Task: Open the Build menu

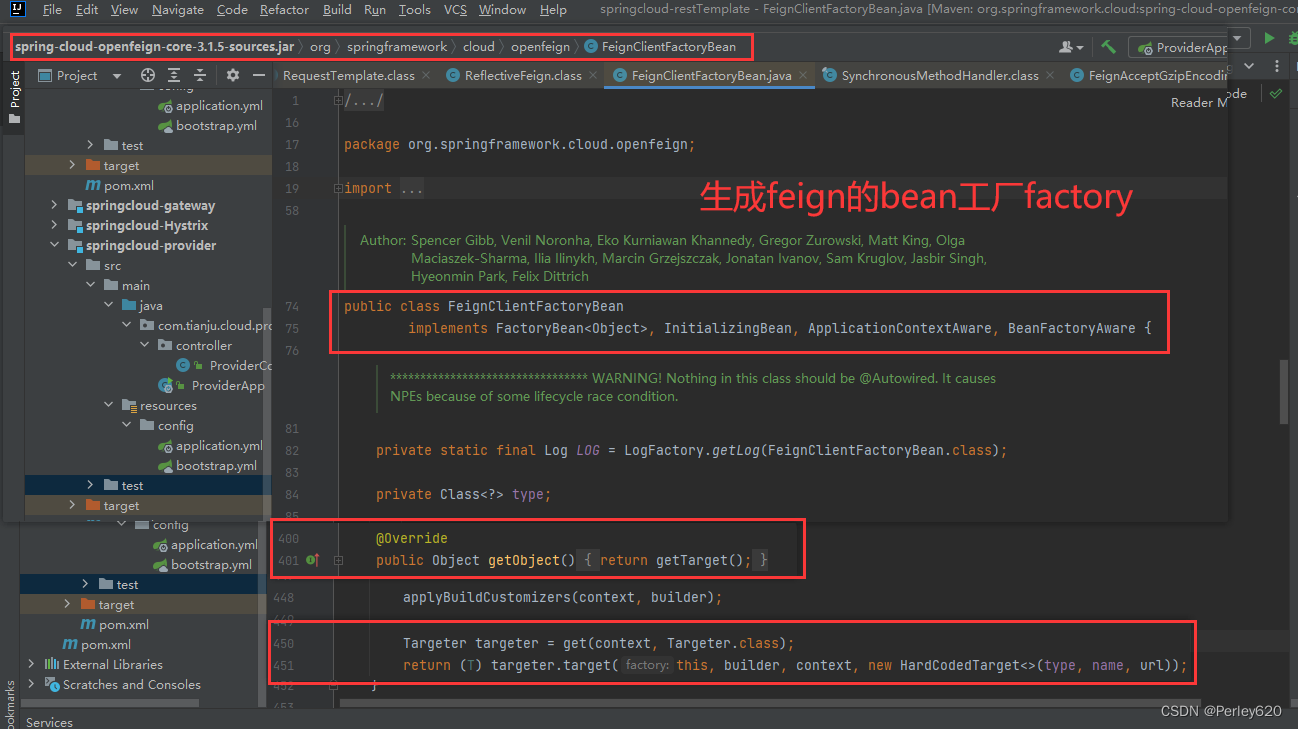Action: 337,10
